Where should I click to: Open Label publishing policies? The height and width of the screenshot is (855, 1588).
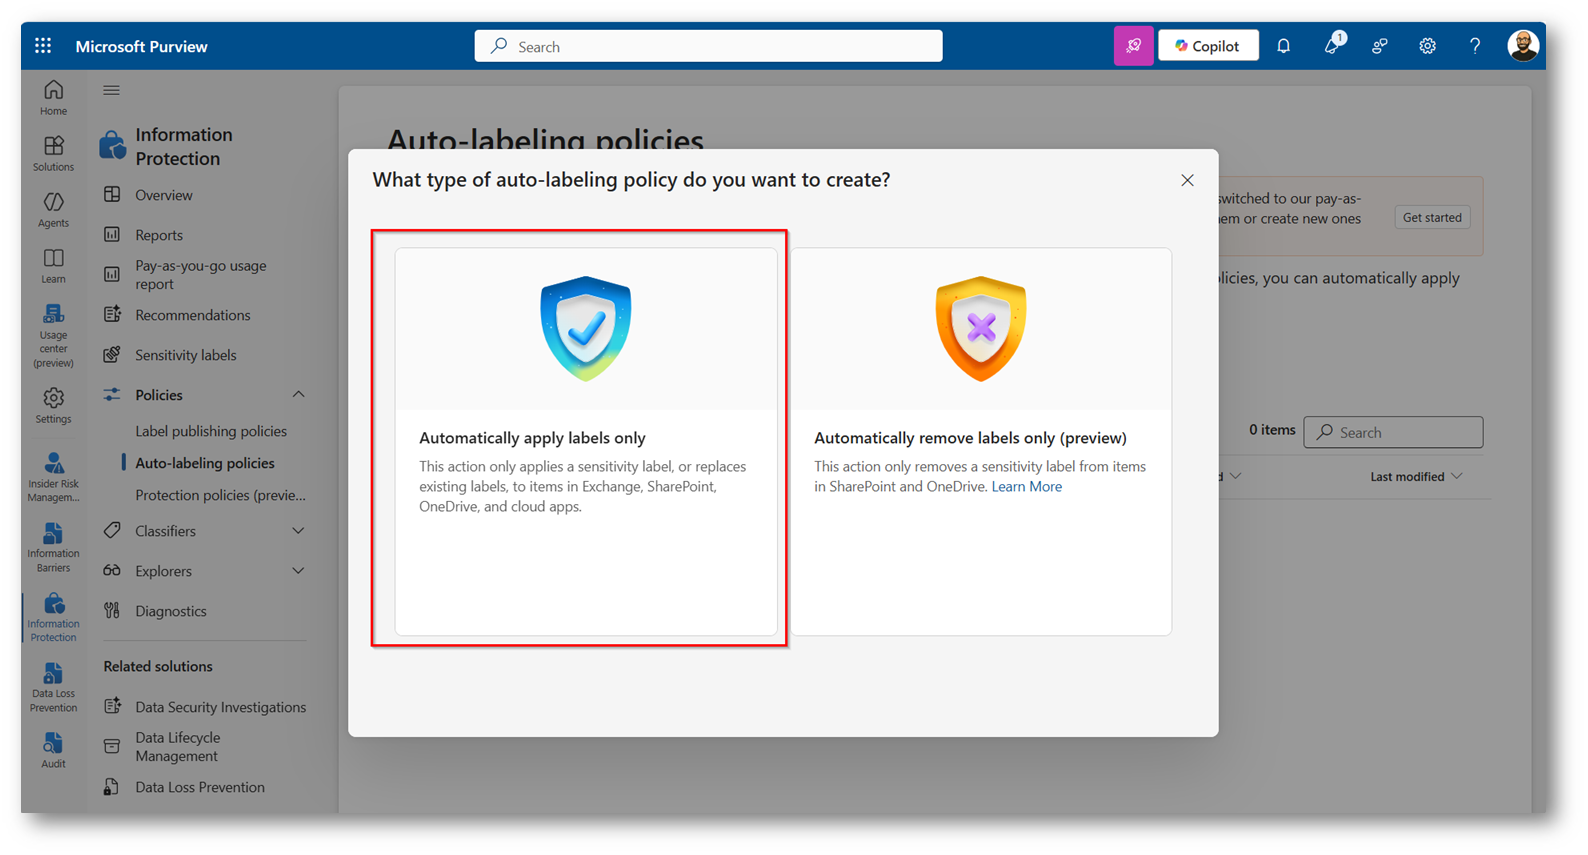pyautogui.click(x=211, y=431)
